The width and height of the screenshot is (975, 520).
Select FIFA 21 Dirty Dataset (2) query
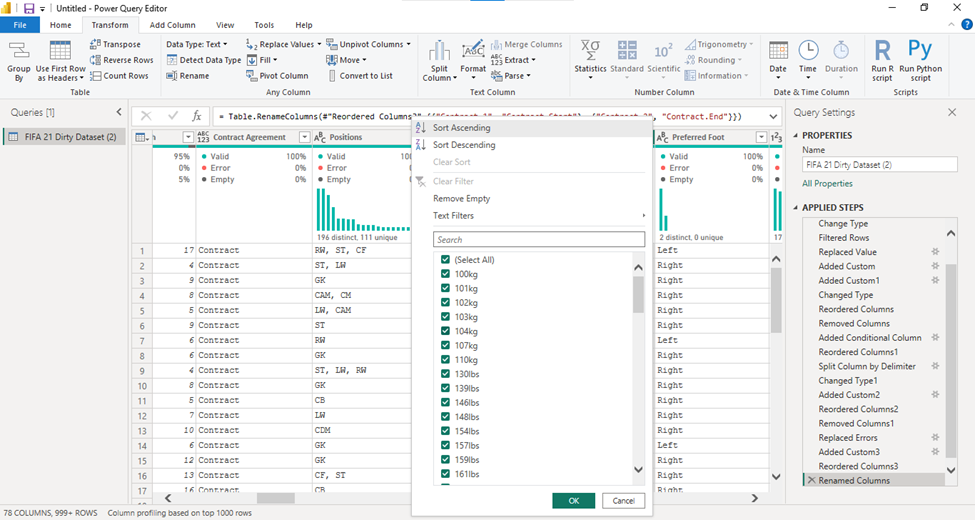pyautogui.click(x=64, y=137)
